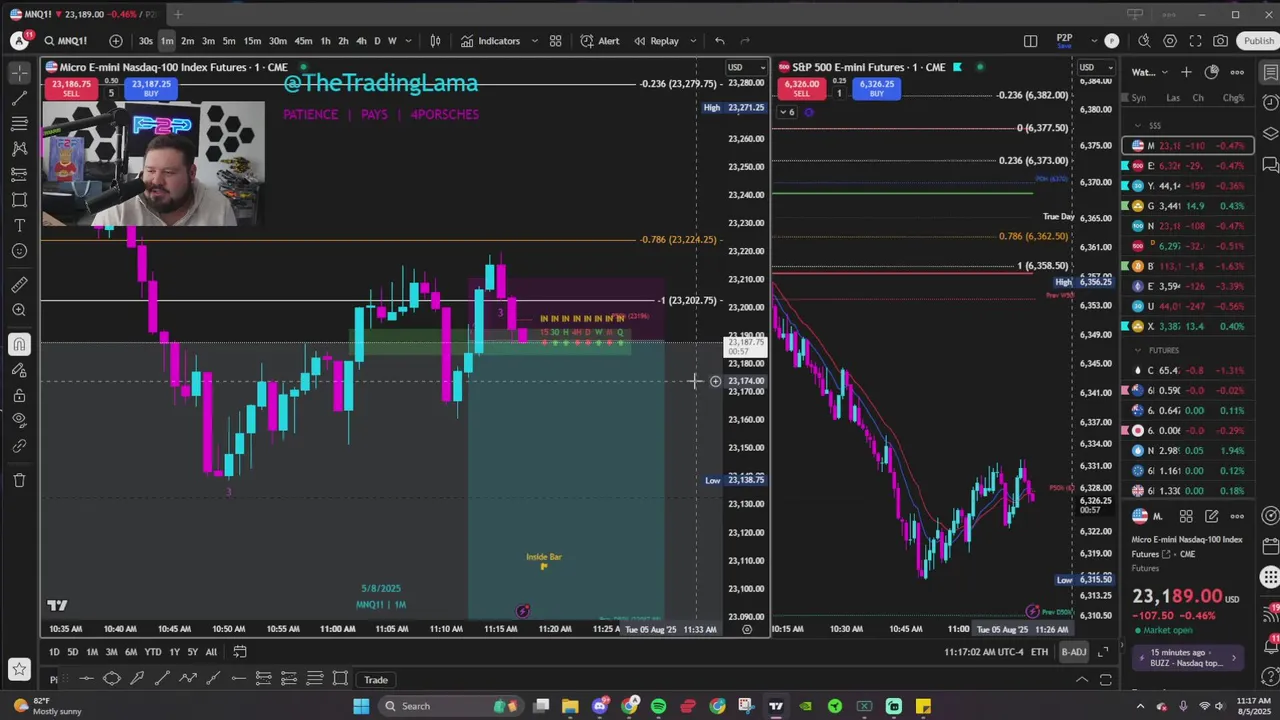Click the 6,326.25 BUY button on S&P chart
The width and height of the screenshot is (1280, 720).
pos(876,88)
